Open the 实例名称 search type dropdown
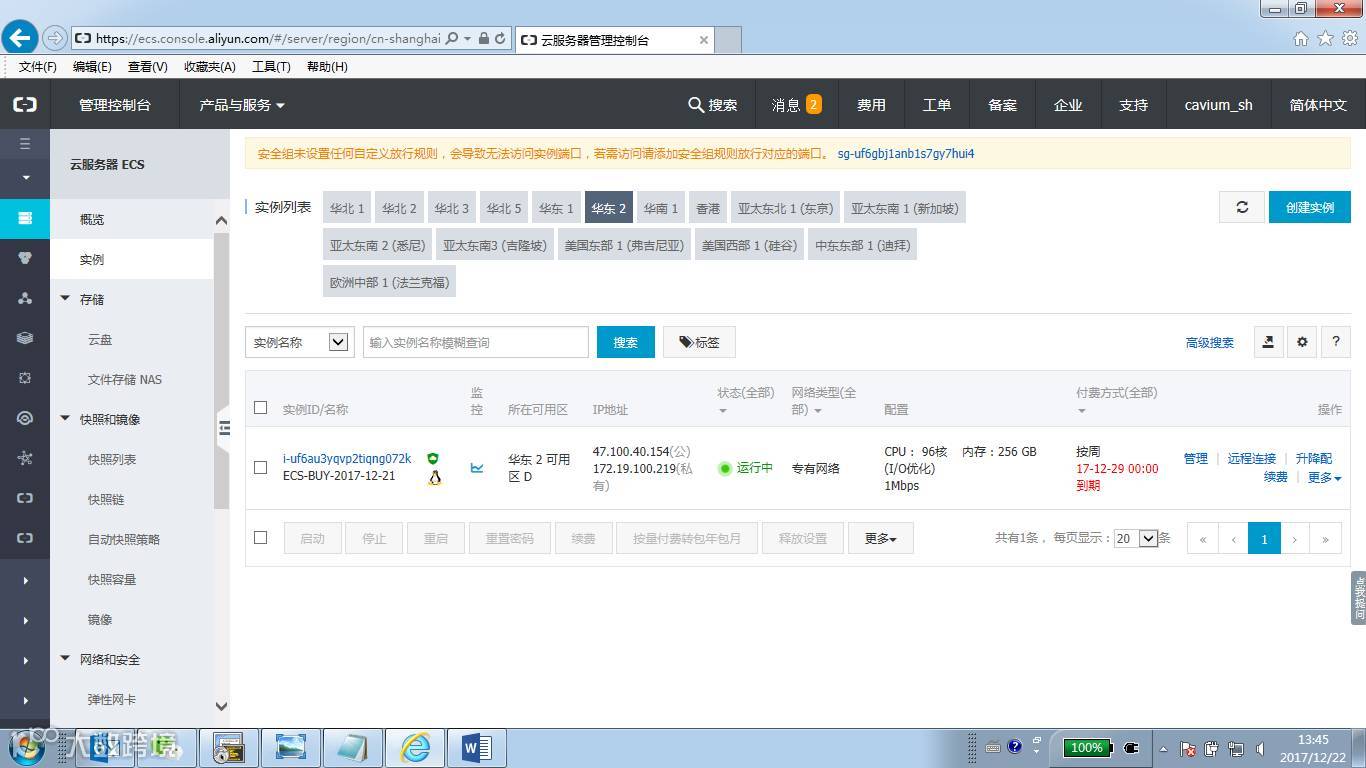The width and height of the screenshot is (1366, 768). click(x=299, y=342)
